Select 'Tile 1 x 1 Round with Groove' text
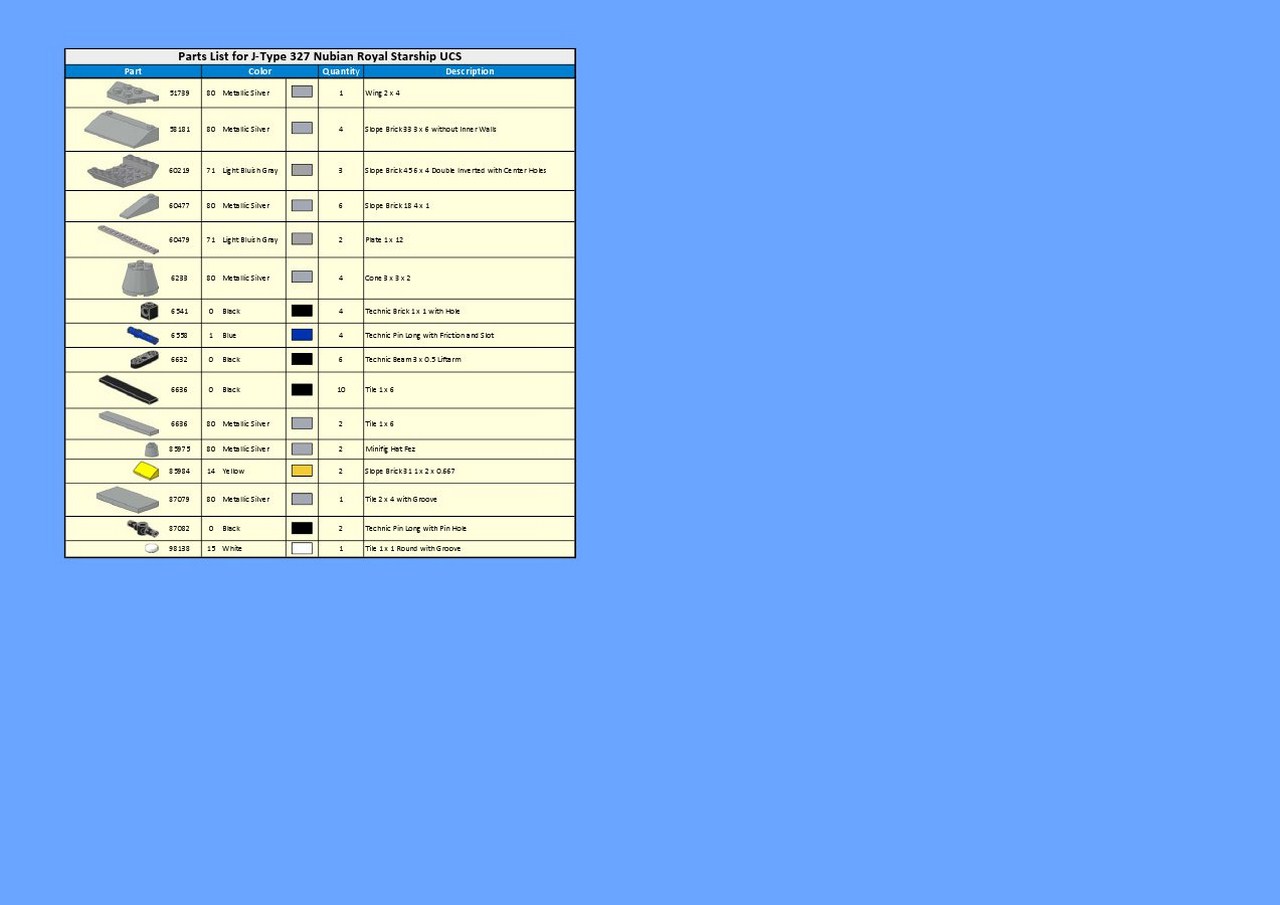This screenshot has width=1280, height=905. click(413, 548)
